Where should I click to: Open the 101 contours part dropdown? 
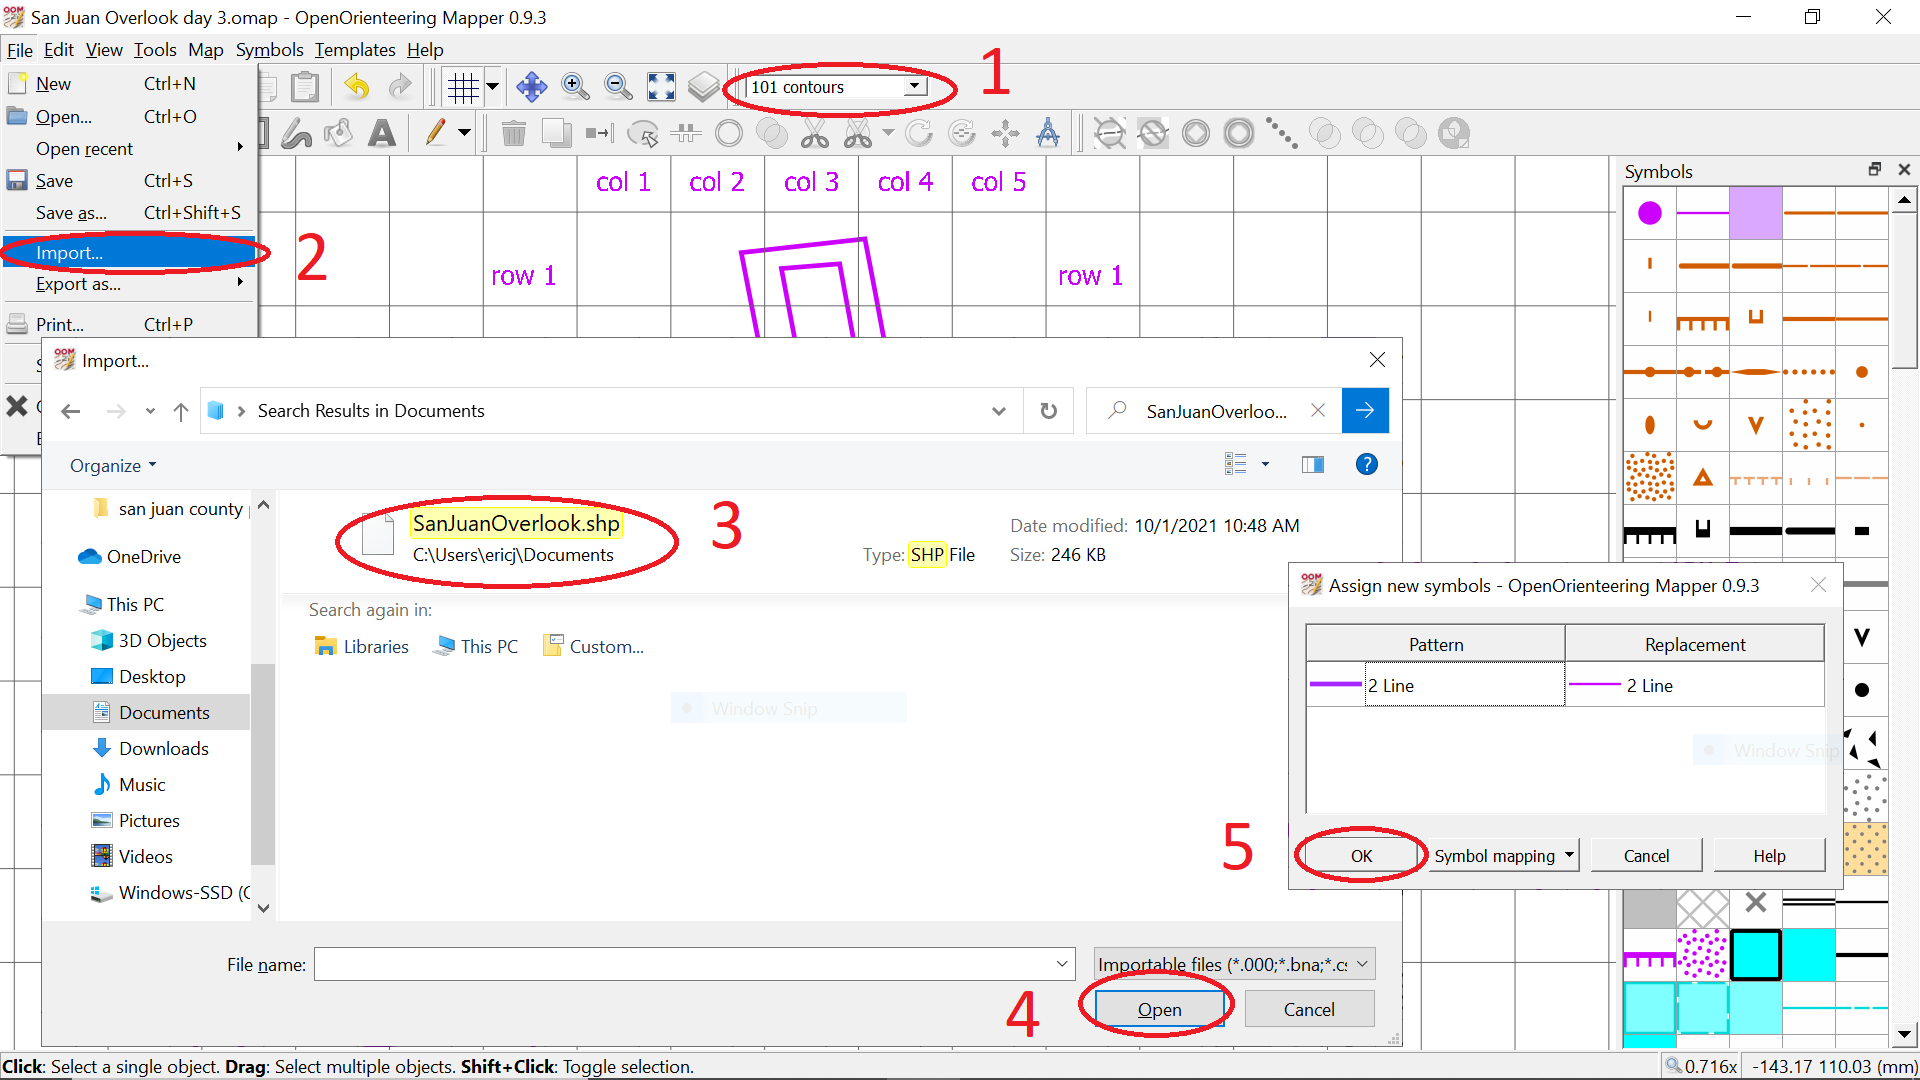click(913, 87)
